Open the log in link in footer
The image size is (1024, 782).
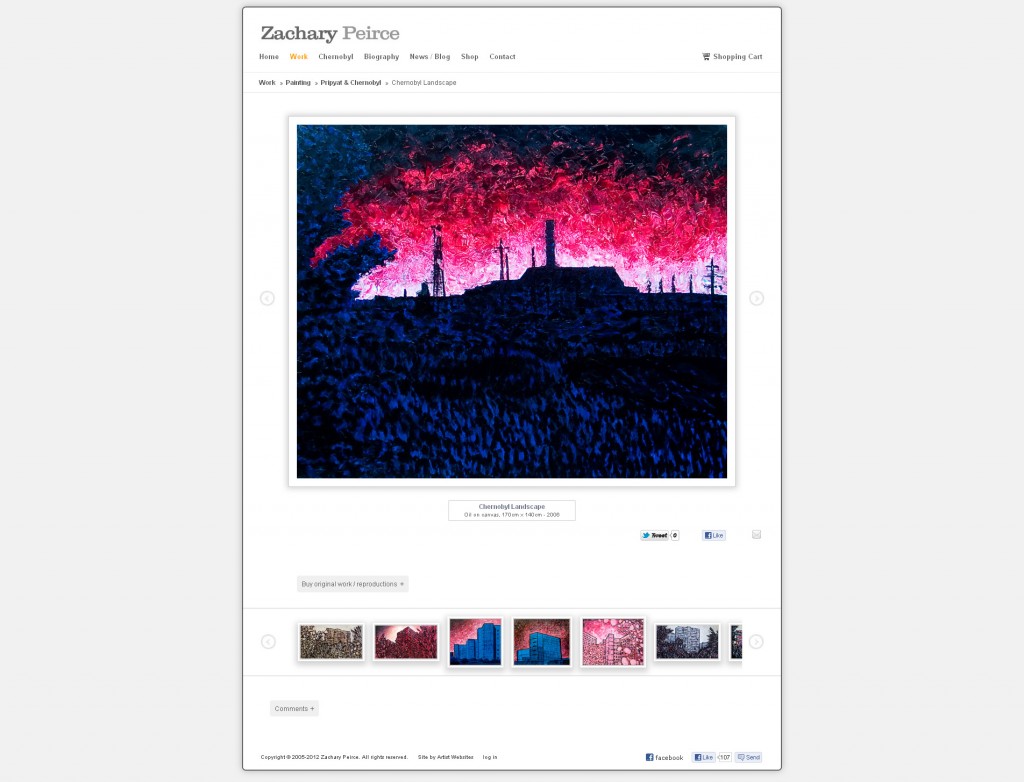tap(490, 757)
